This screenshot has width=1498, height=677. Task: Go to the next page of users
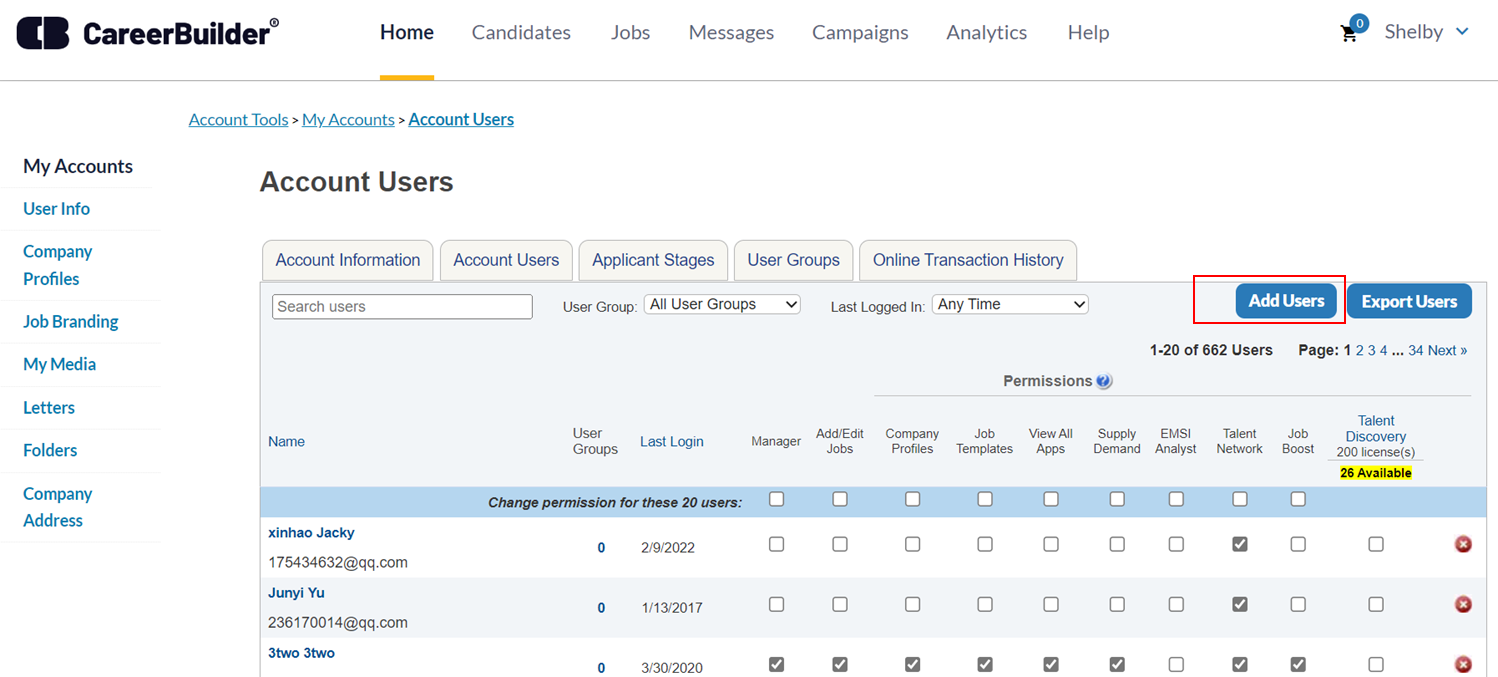[x=1446, y=350]
